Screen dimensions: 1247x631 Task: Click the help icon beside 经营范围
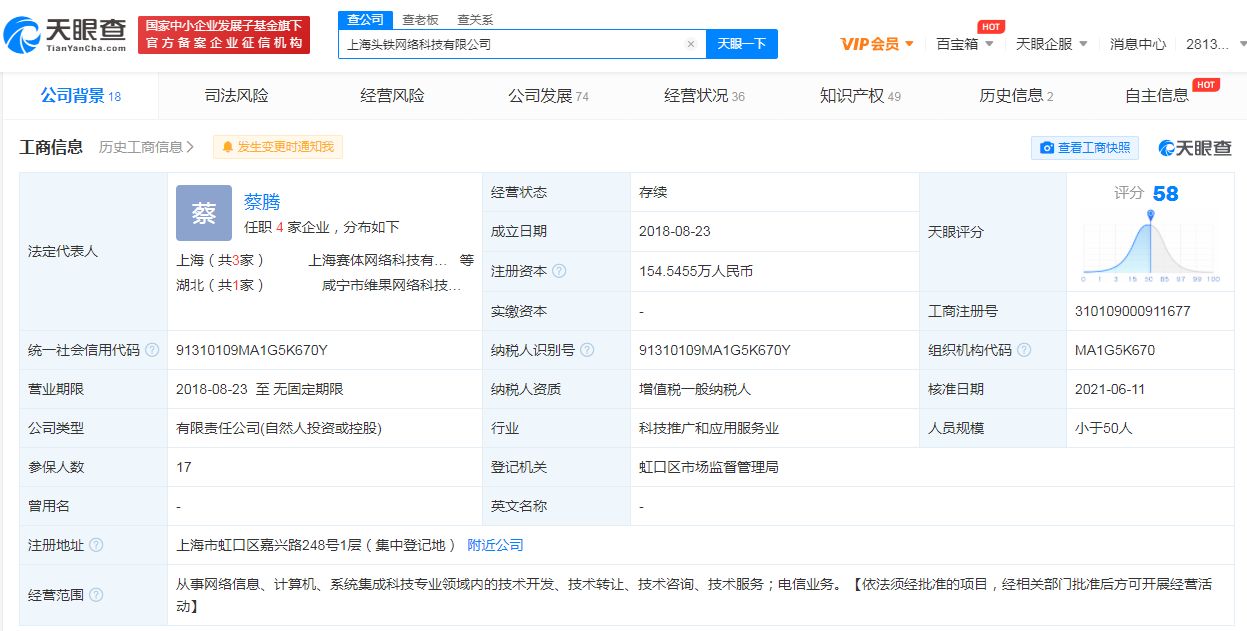click(96, 595)
